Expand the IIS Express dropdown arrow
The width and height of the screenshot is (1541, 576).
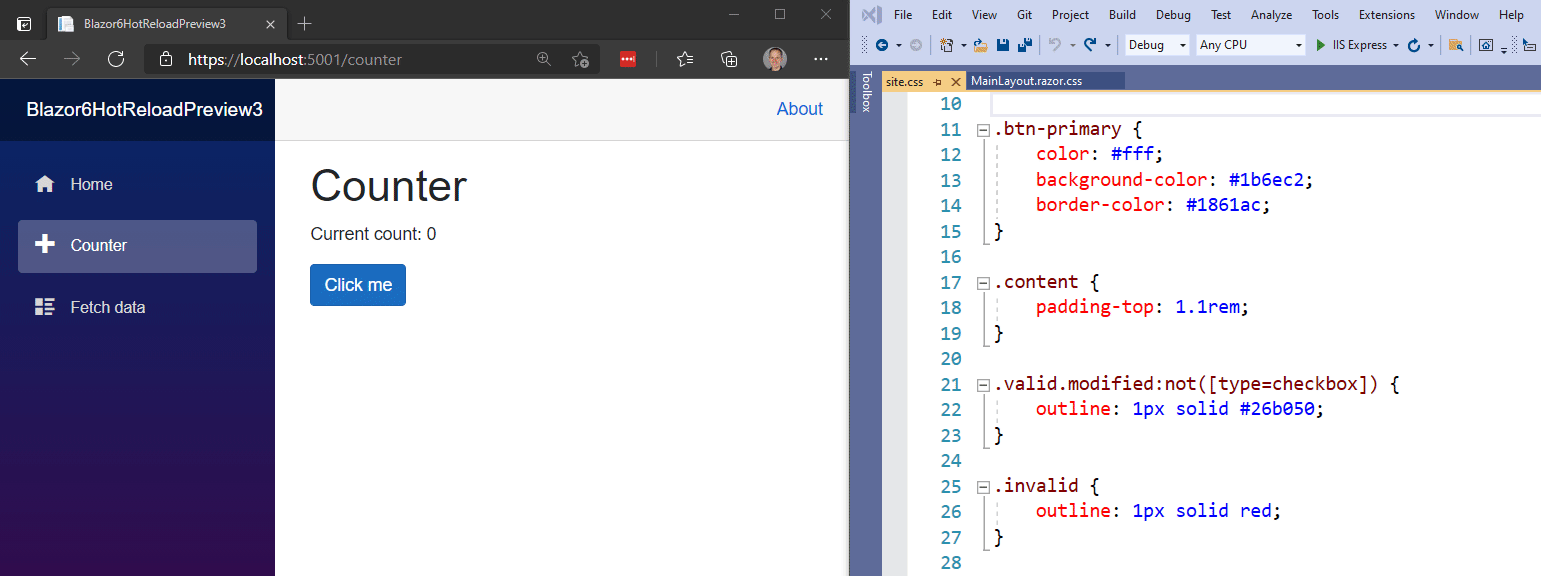pos(1396,45)
